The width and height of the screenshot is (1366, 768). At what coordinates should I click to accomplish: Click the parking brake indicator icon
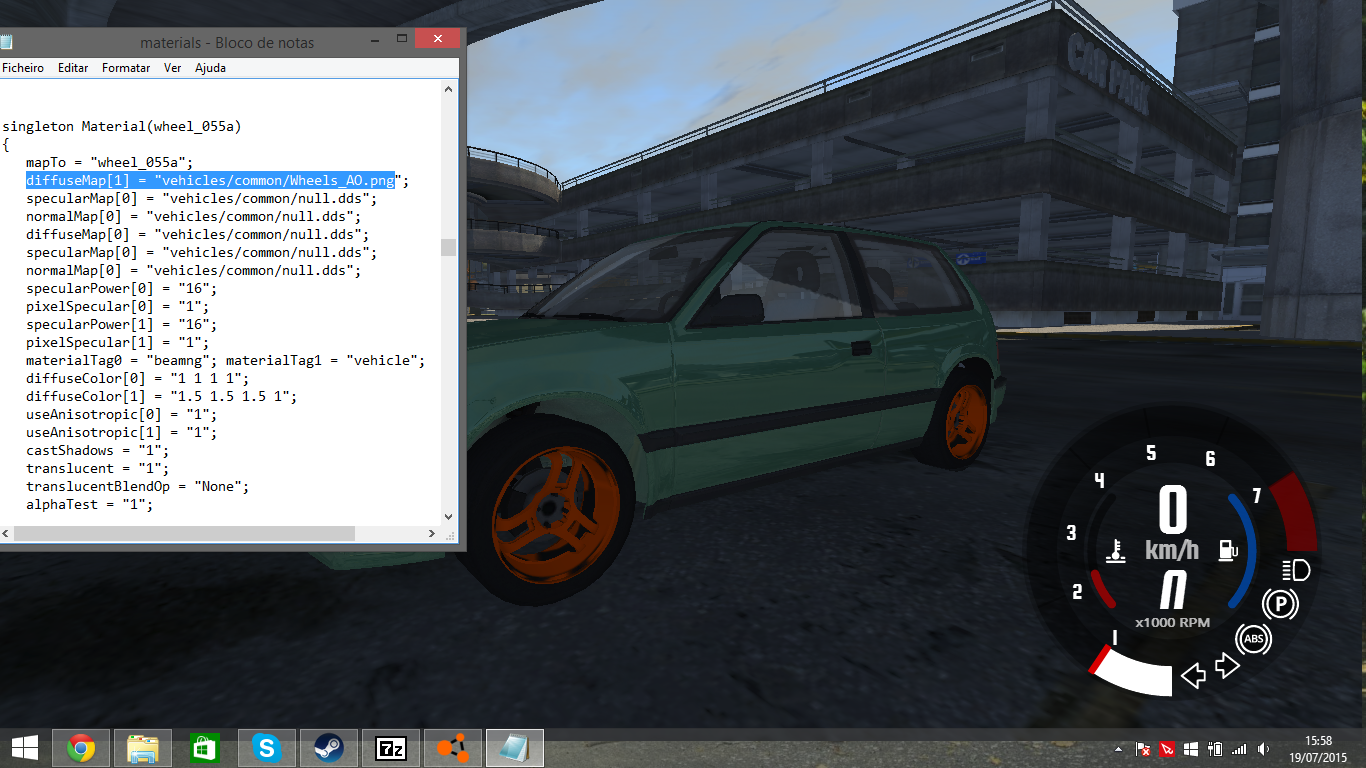click(x=1279, y=605)
